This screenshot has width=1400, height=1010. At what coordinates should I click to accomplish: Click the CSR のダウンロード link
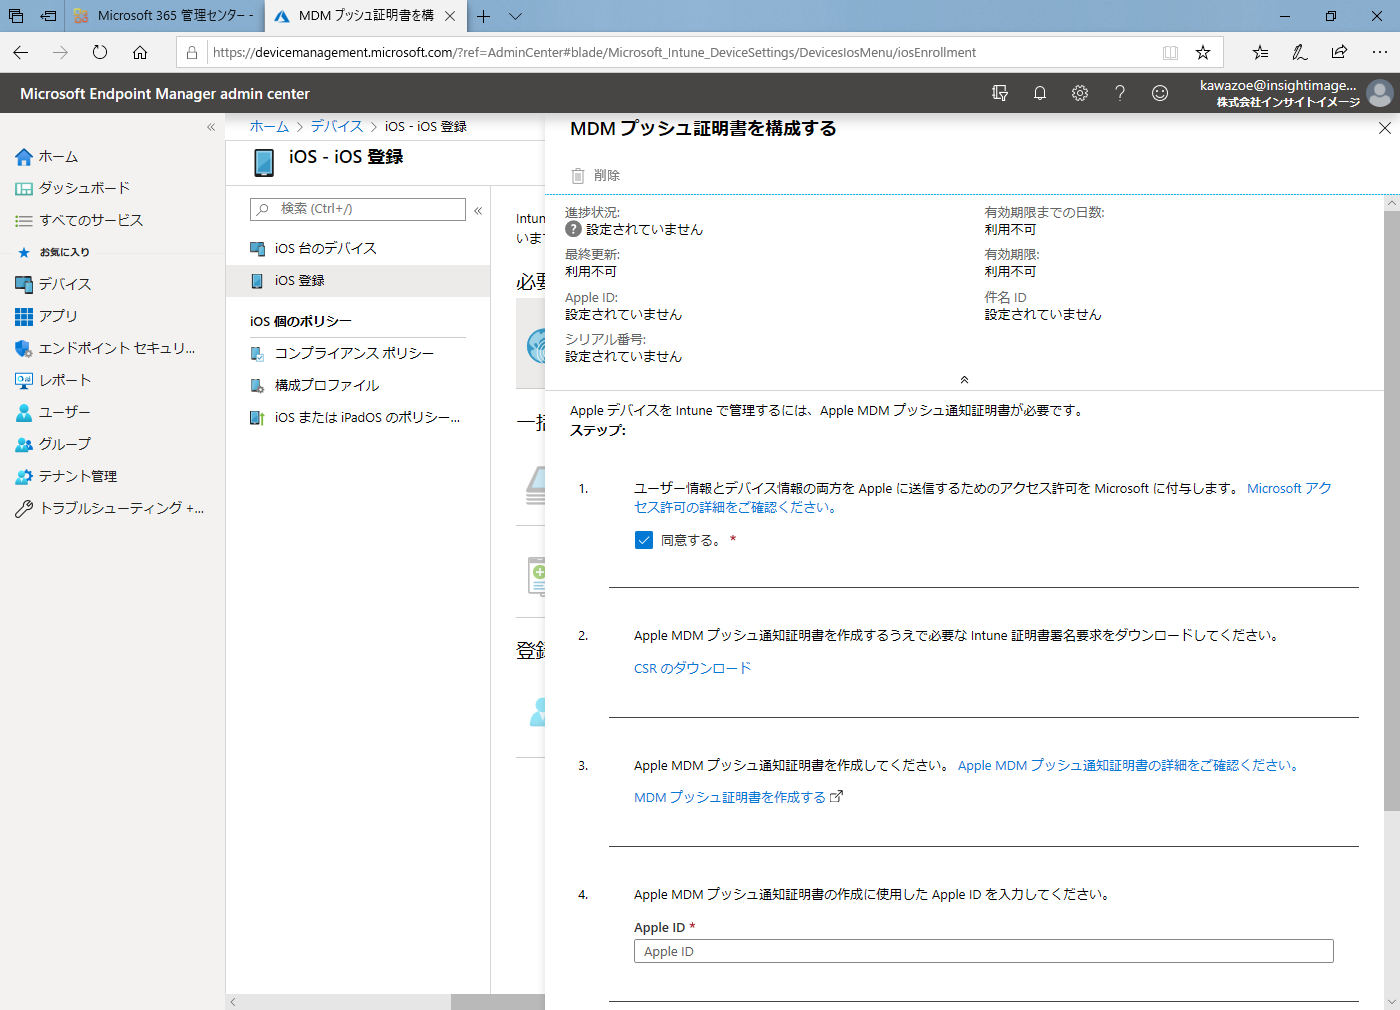point(690,668)
